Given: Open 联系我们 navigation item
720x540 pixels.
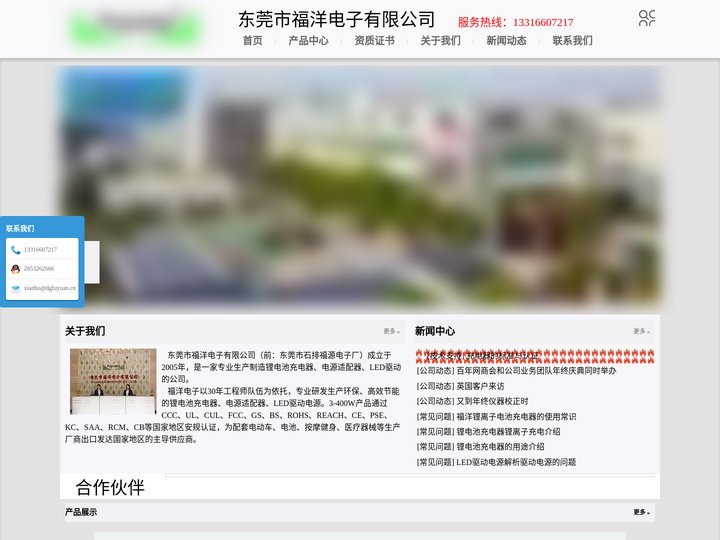Looking at the screenshot, I should [573, 41].
